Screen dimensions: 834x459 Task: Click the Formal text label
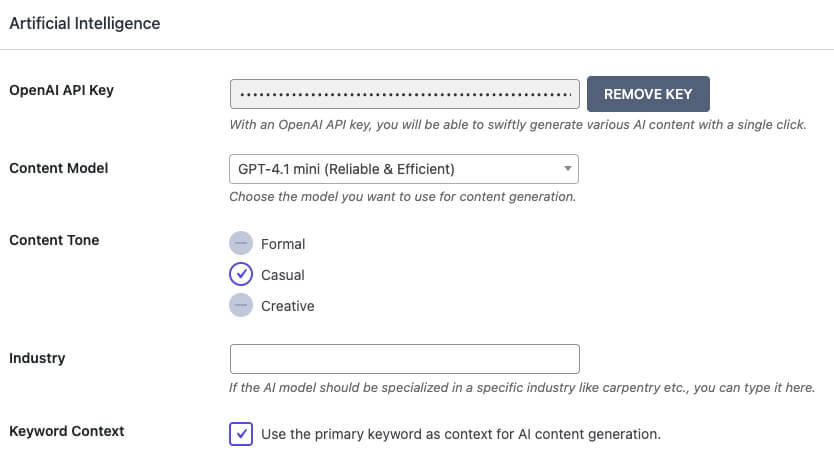pyautogui.click(x=283, y=244)
